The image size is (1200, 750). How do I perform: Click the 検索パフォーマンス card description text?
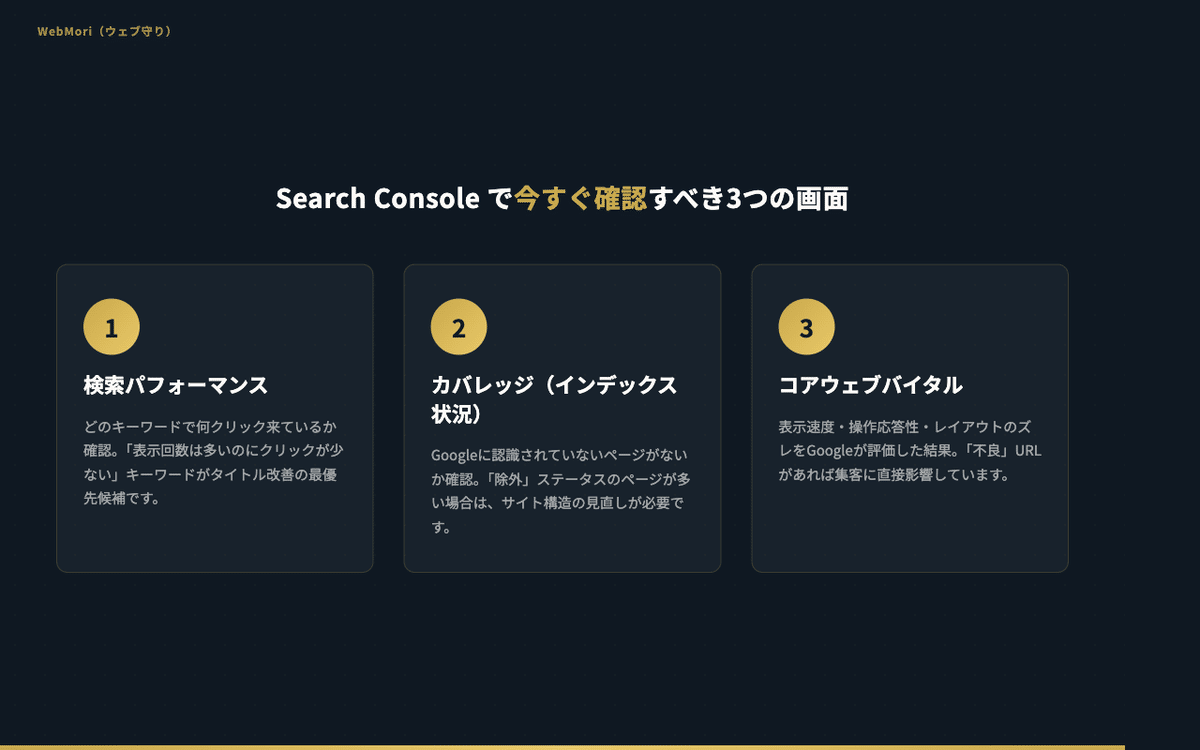[214, 462]
